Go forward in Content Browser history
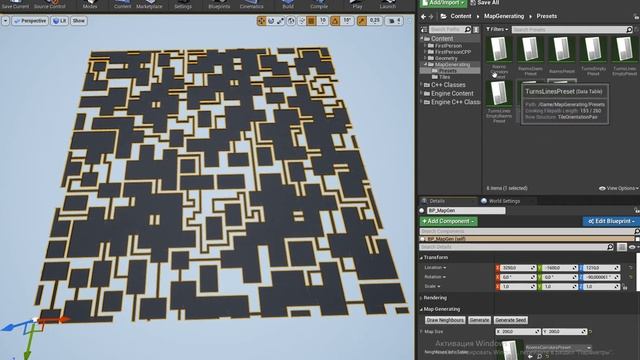The image size is (640, 360). [x=431, y=16]
